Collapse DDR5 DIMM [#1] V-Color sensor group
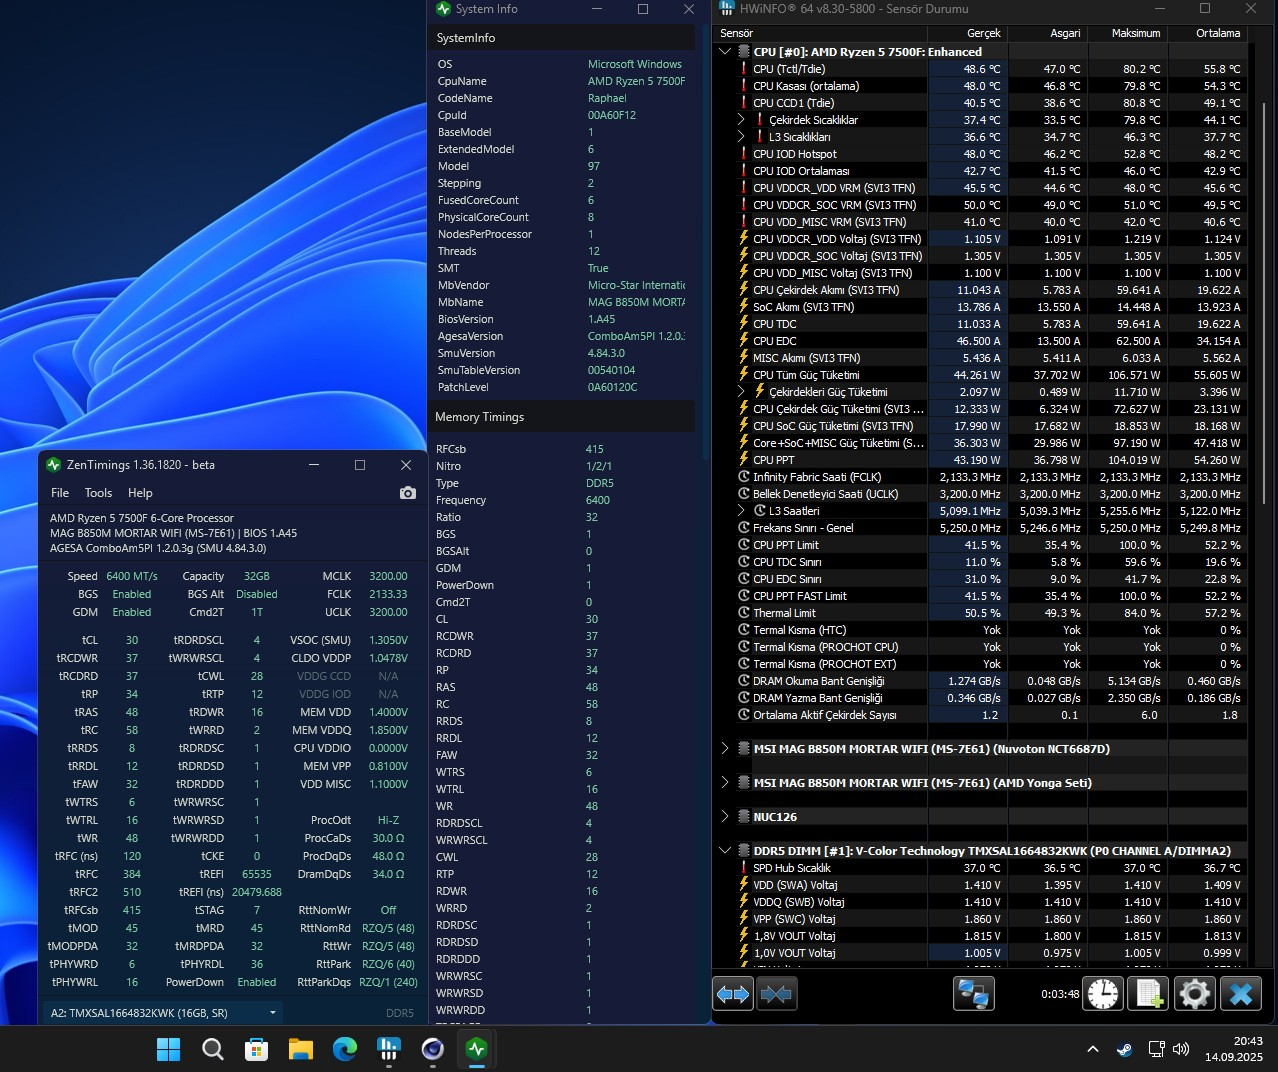The height and width of the screenshot is (1072, 1278). (725, 851)
